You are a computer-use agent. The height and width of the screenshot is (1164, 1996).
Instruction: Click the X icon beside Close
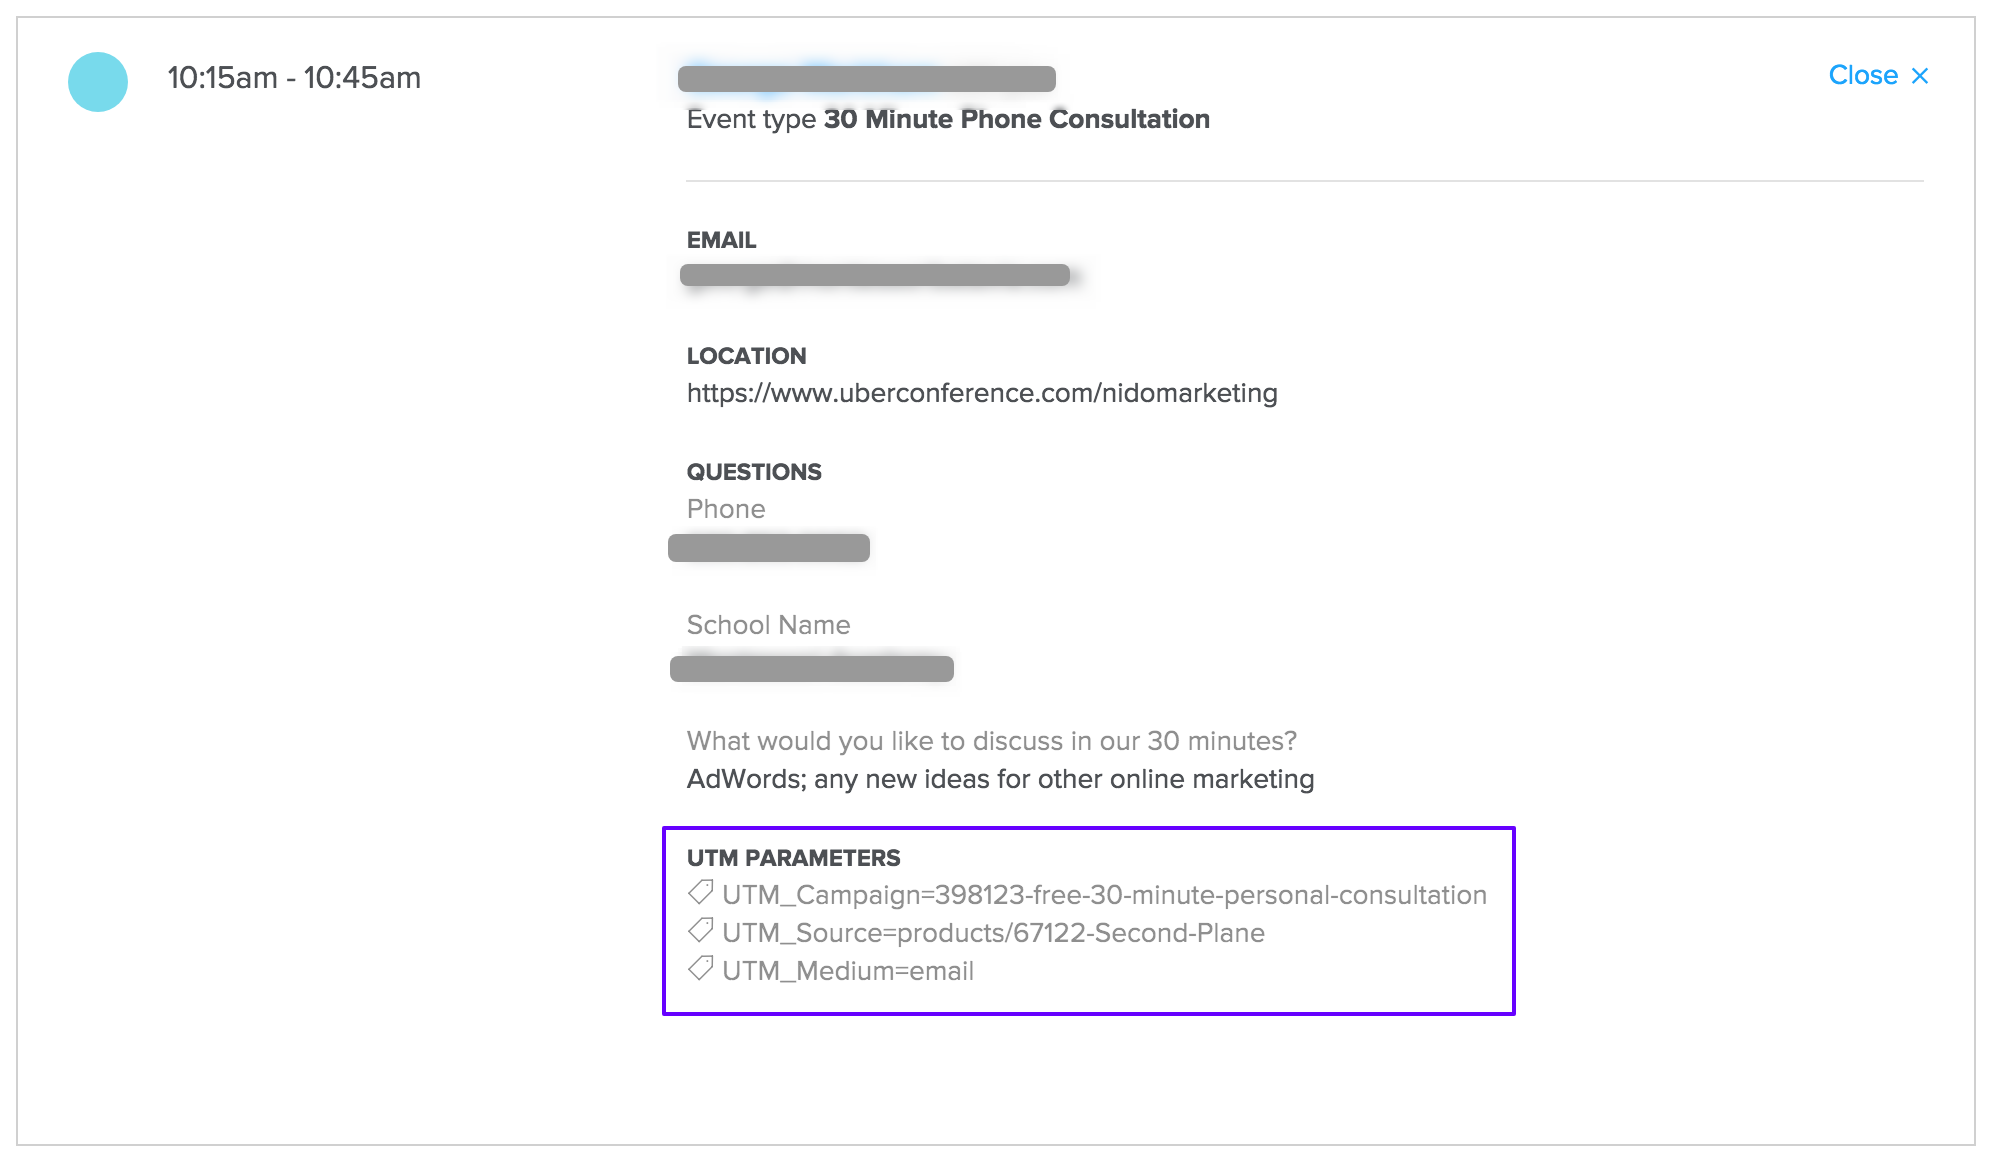point(1919,76)
